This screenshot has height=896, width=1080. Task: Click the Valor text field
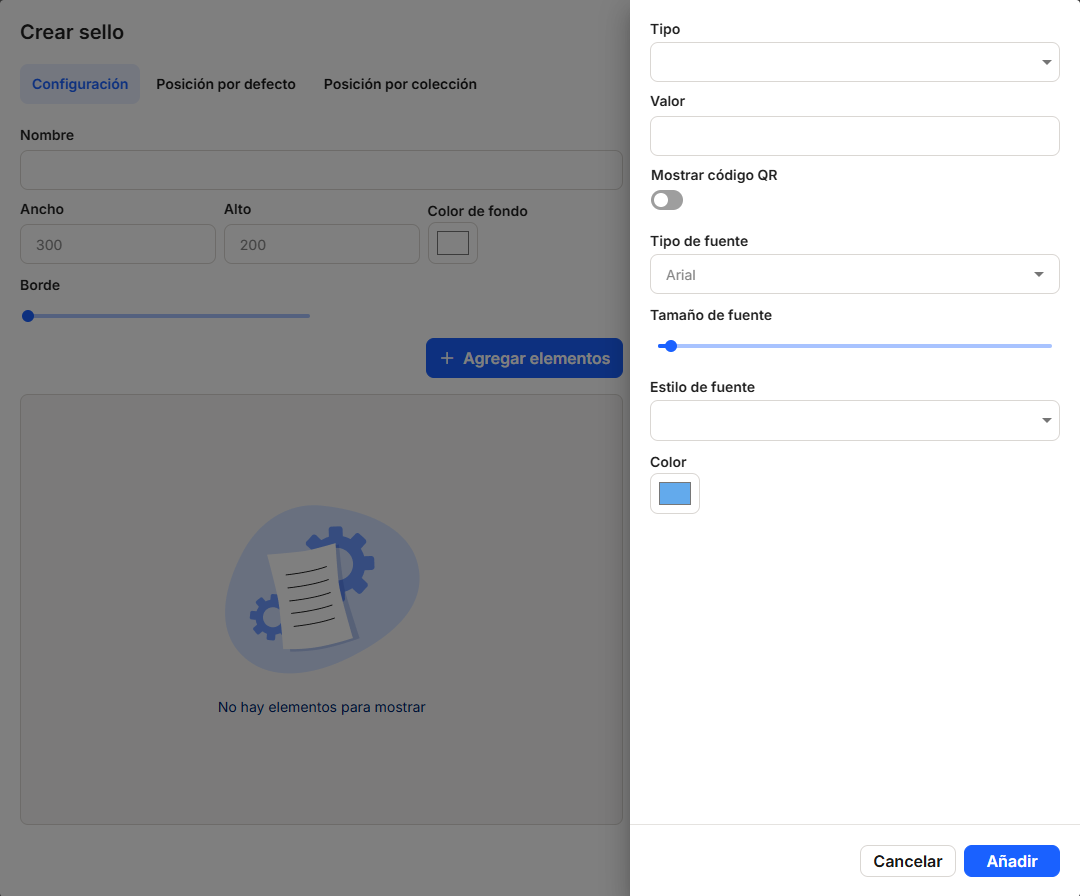click(854, 136)
